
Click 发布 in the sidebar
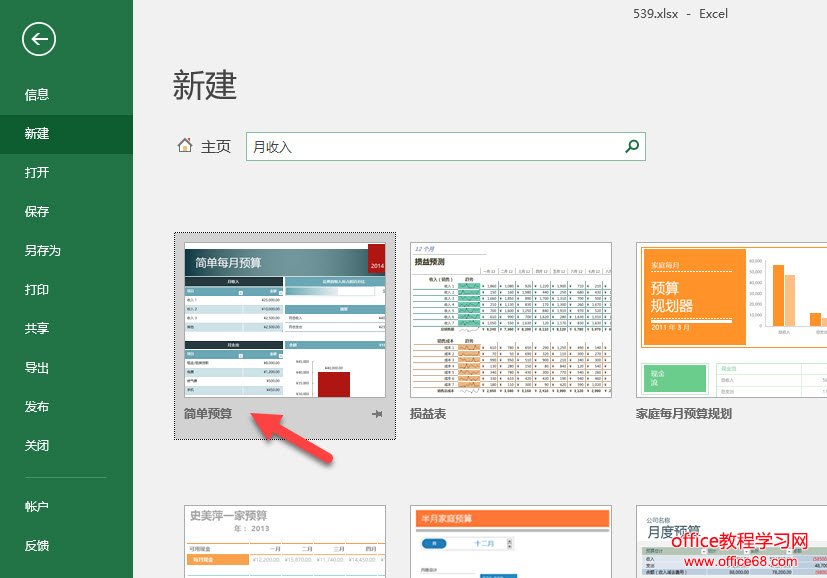coord(37,407)
